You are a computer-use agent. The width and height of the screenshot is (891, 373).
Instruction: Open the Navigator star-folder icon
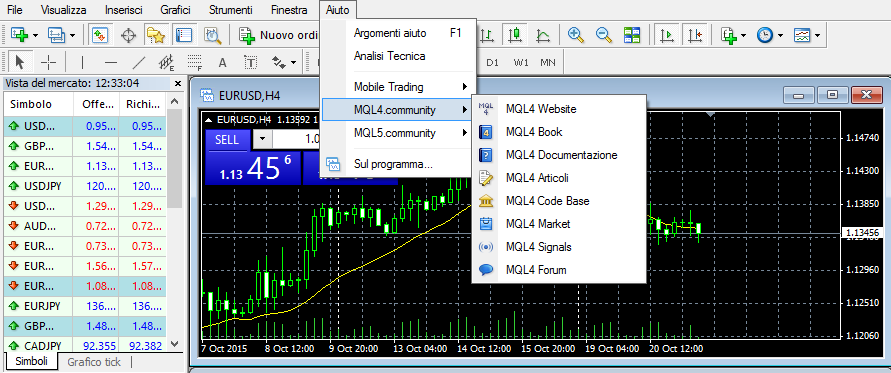pos(156,35)
